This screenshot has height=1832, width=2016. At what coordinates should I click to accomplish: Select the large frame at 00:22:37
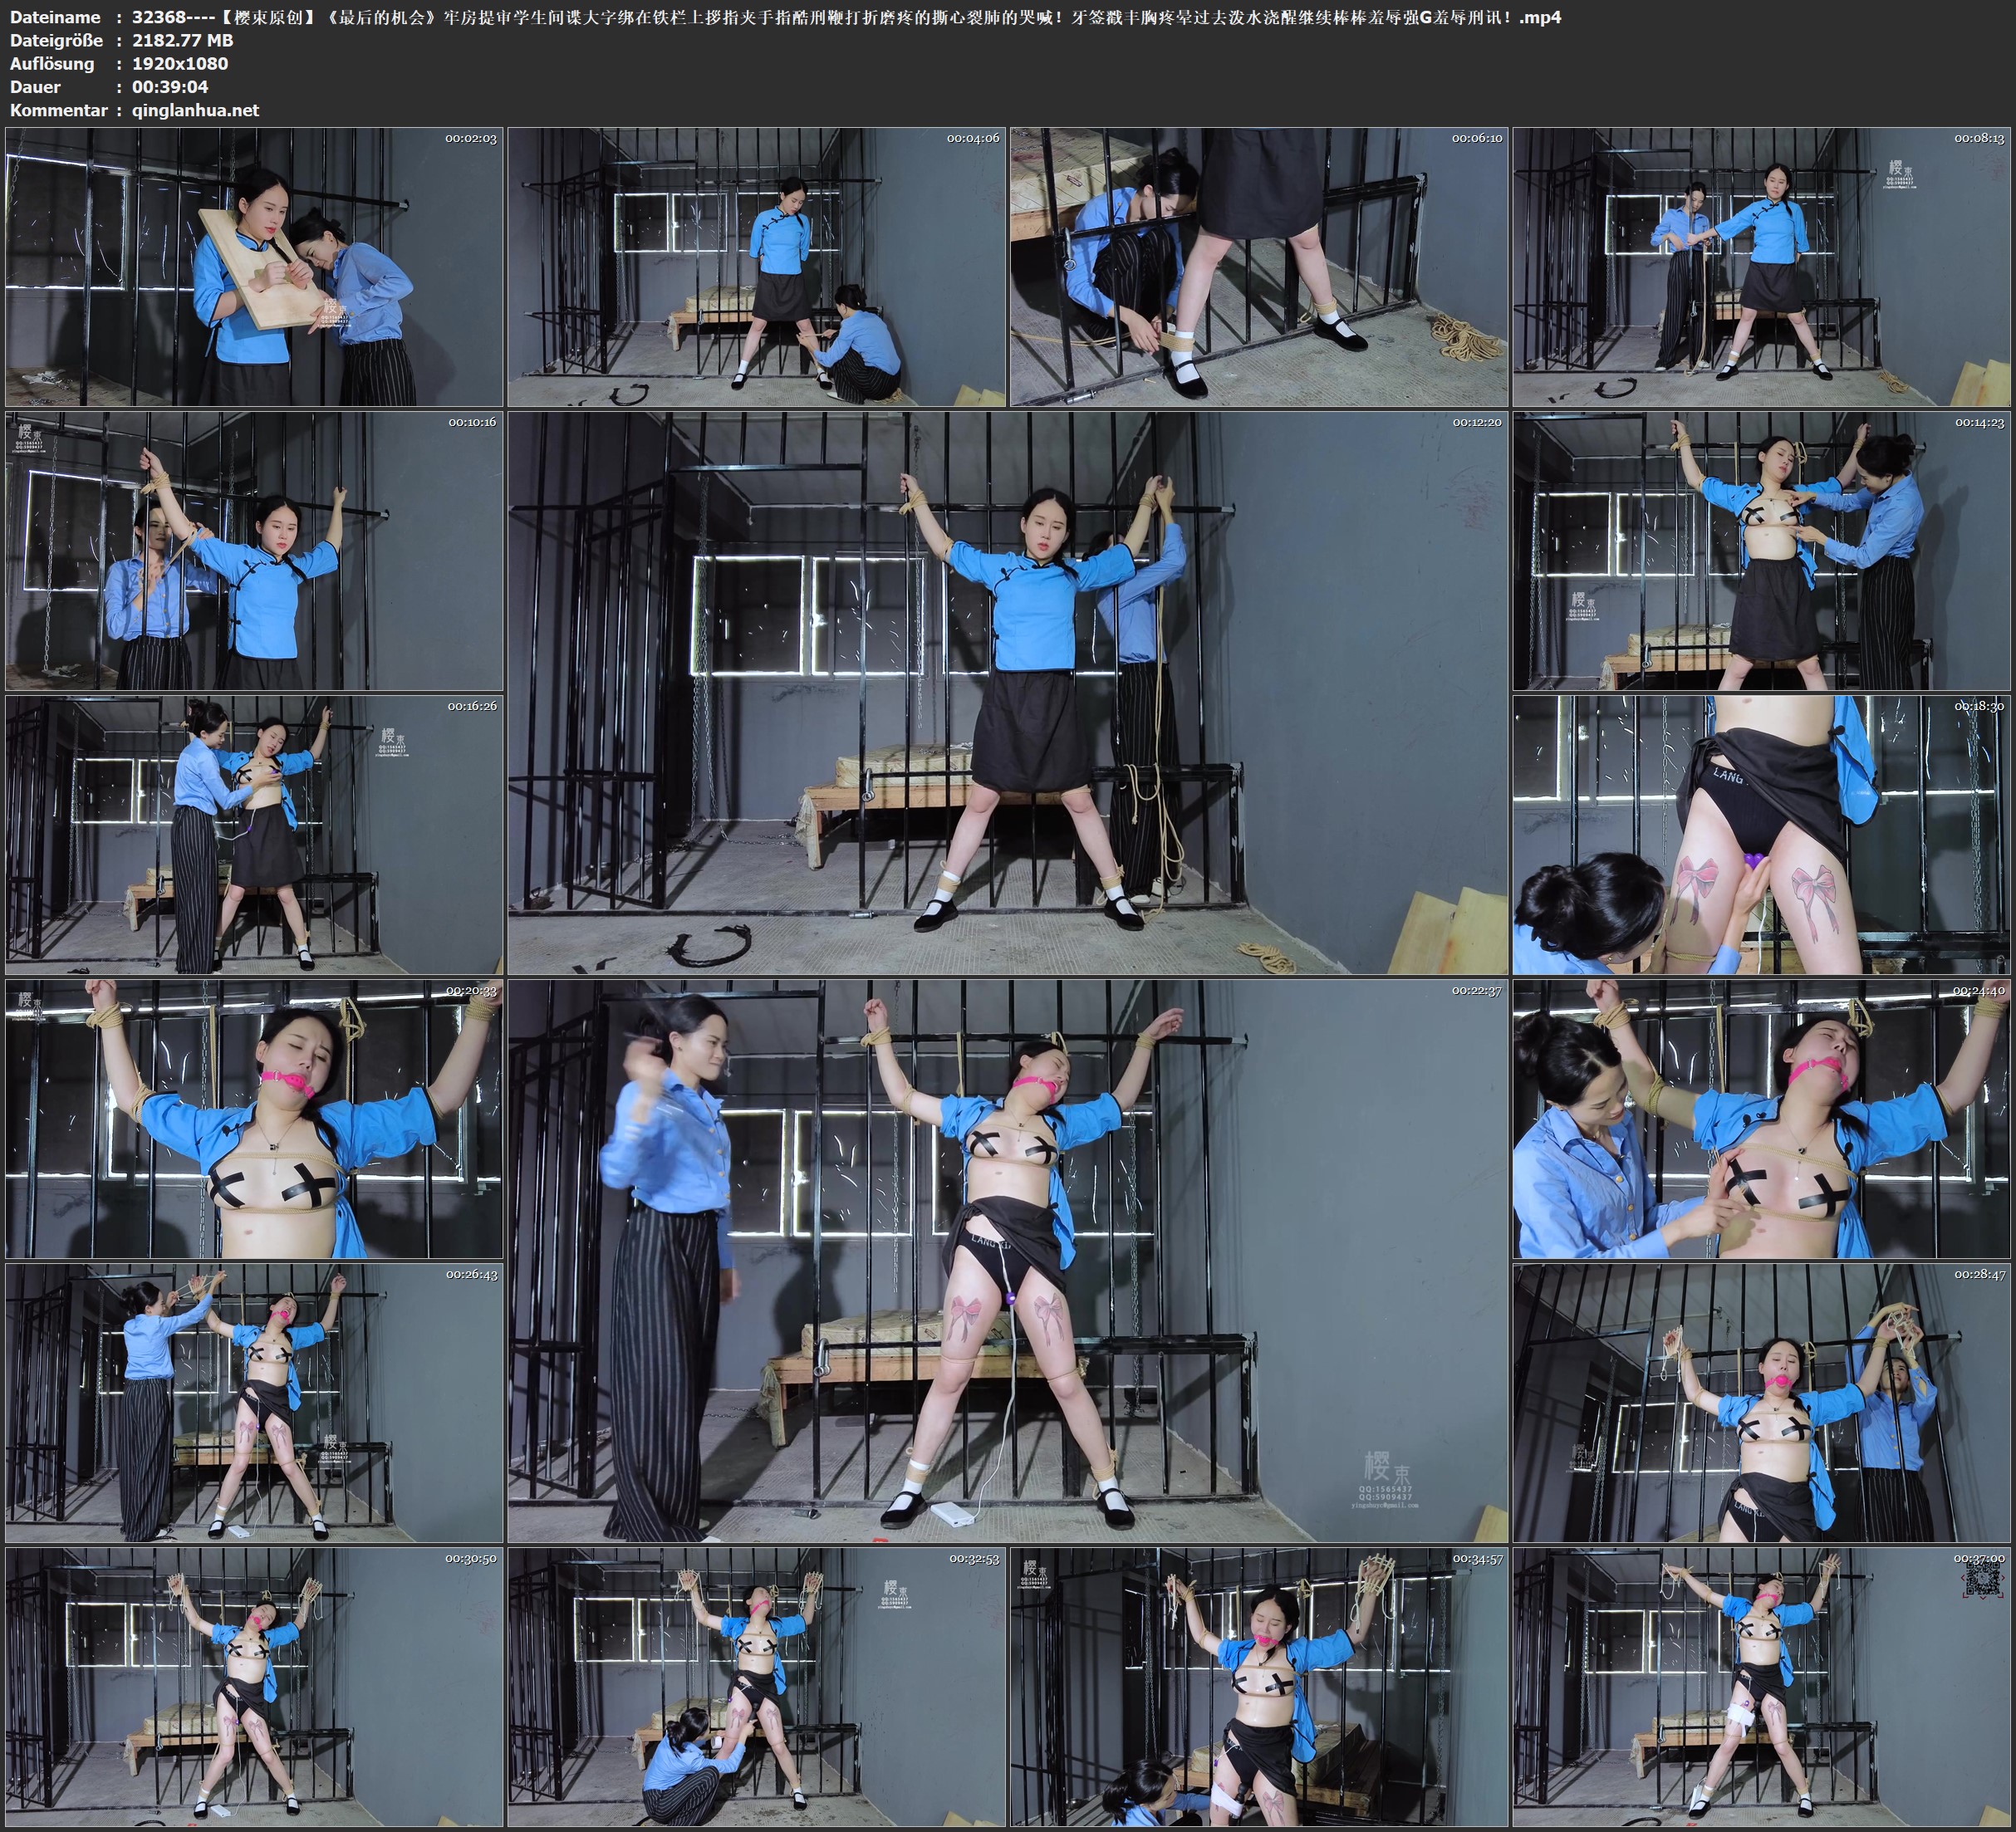(1007, 1260)
